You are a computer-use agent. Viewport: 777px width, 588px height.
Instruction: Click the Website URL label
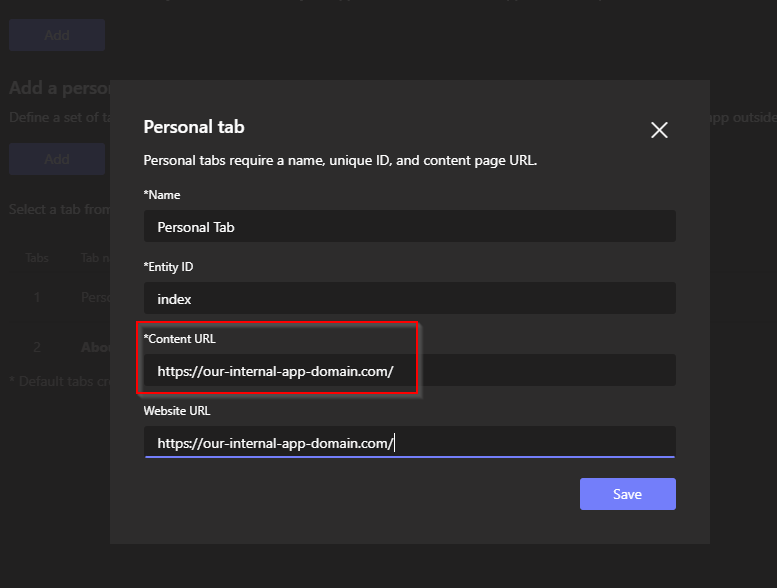(x=177, y=410)
